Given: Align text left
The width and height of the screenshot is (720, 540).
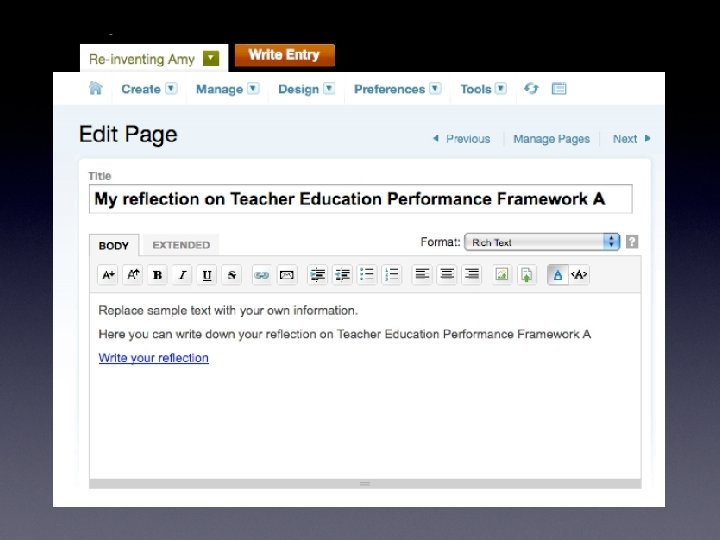Looking at the screenshot, I should pyautogui.click(x=422, y=275).
